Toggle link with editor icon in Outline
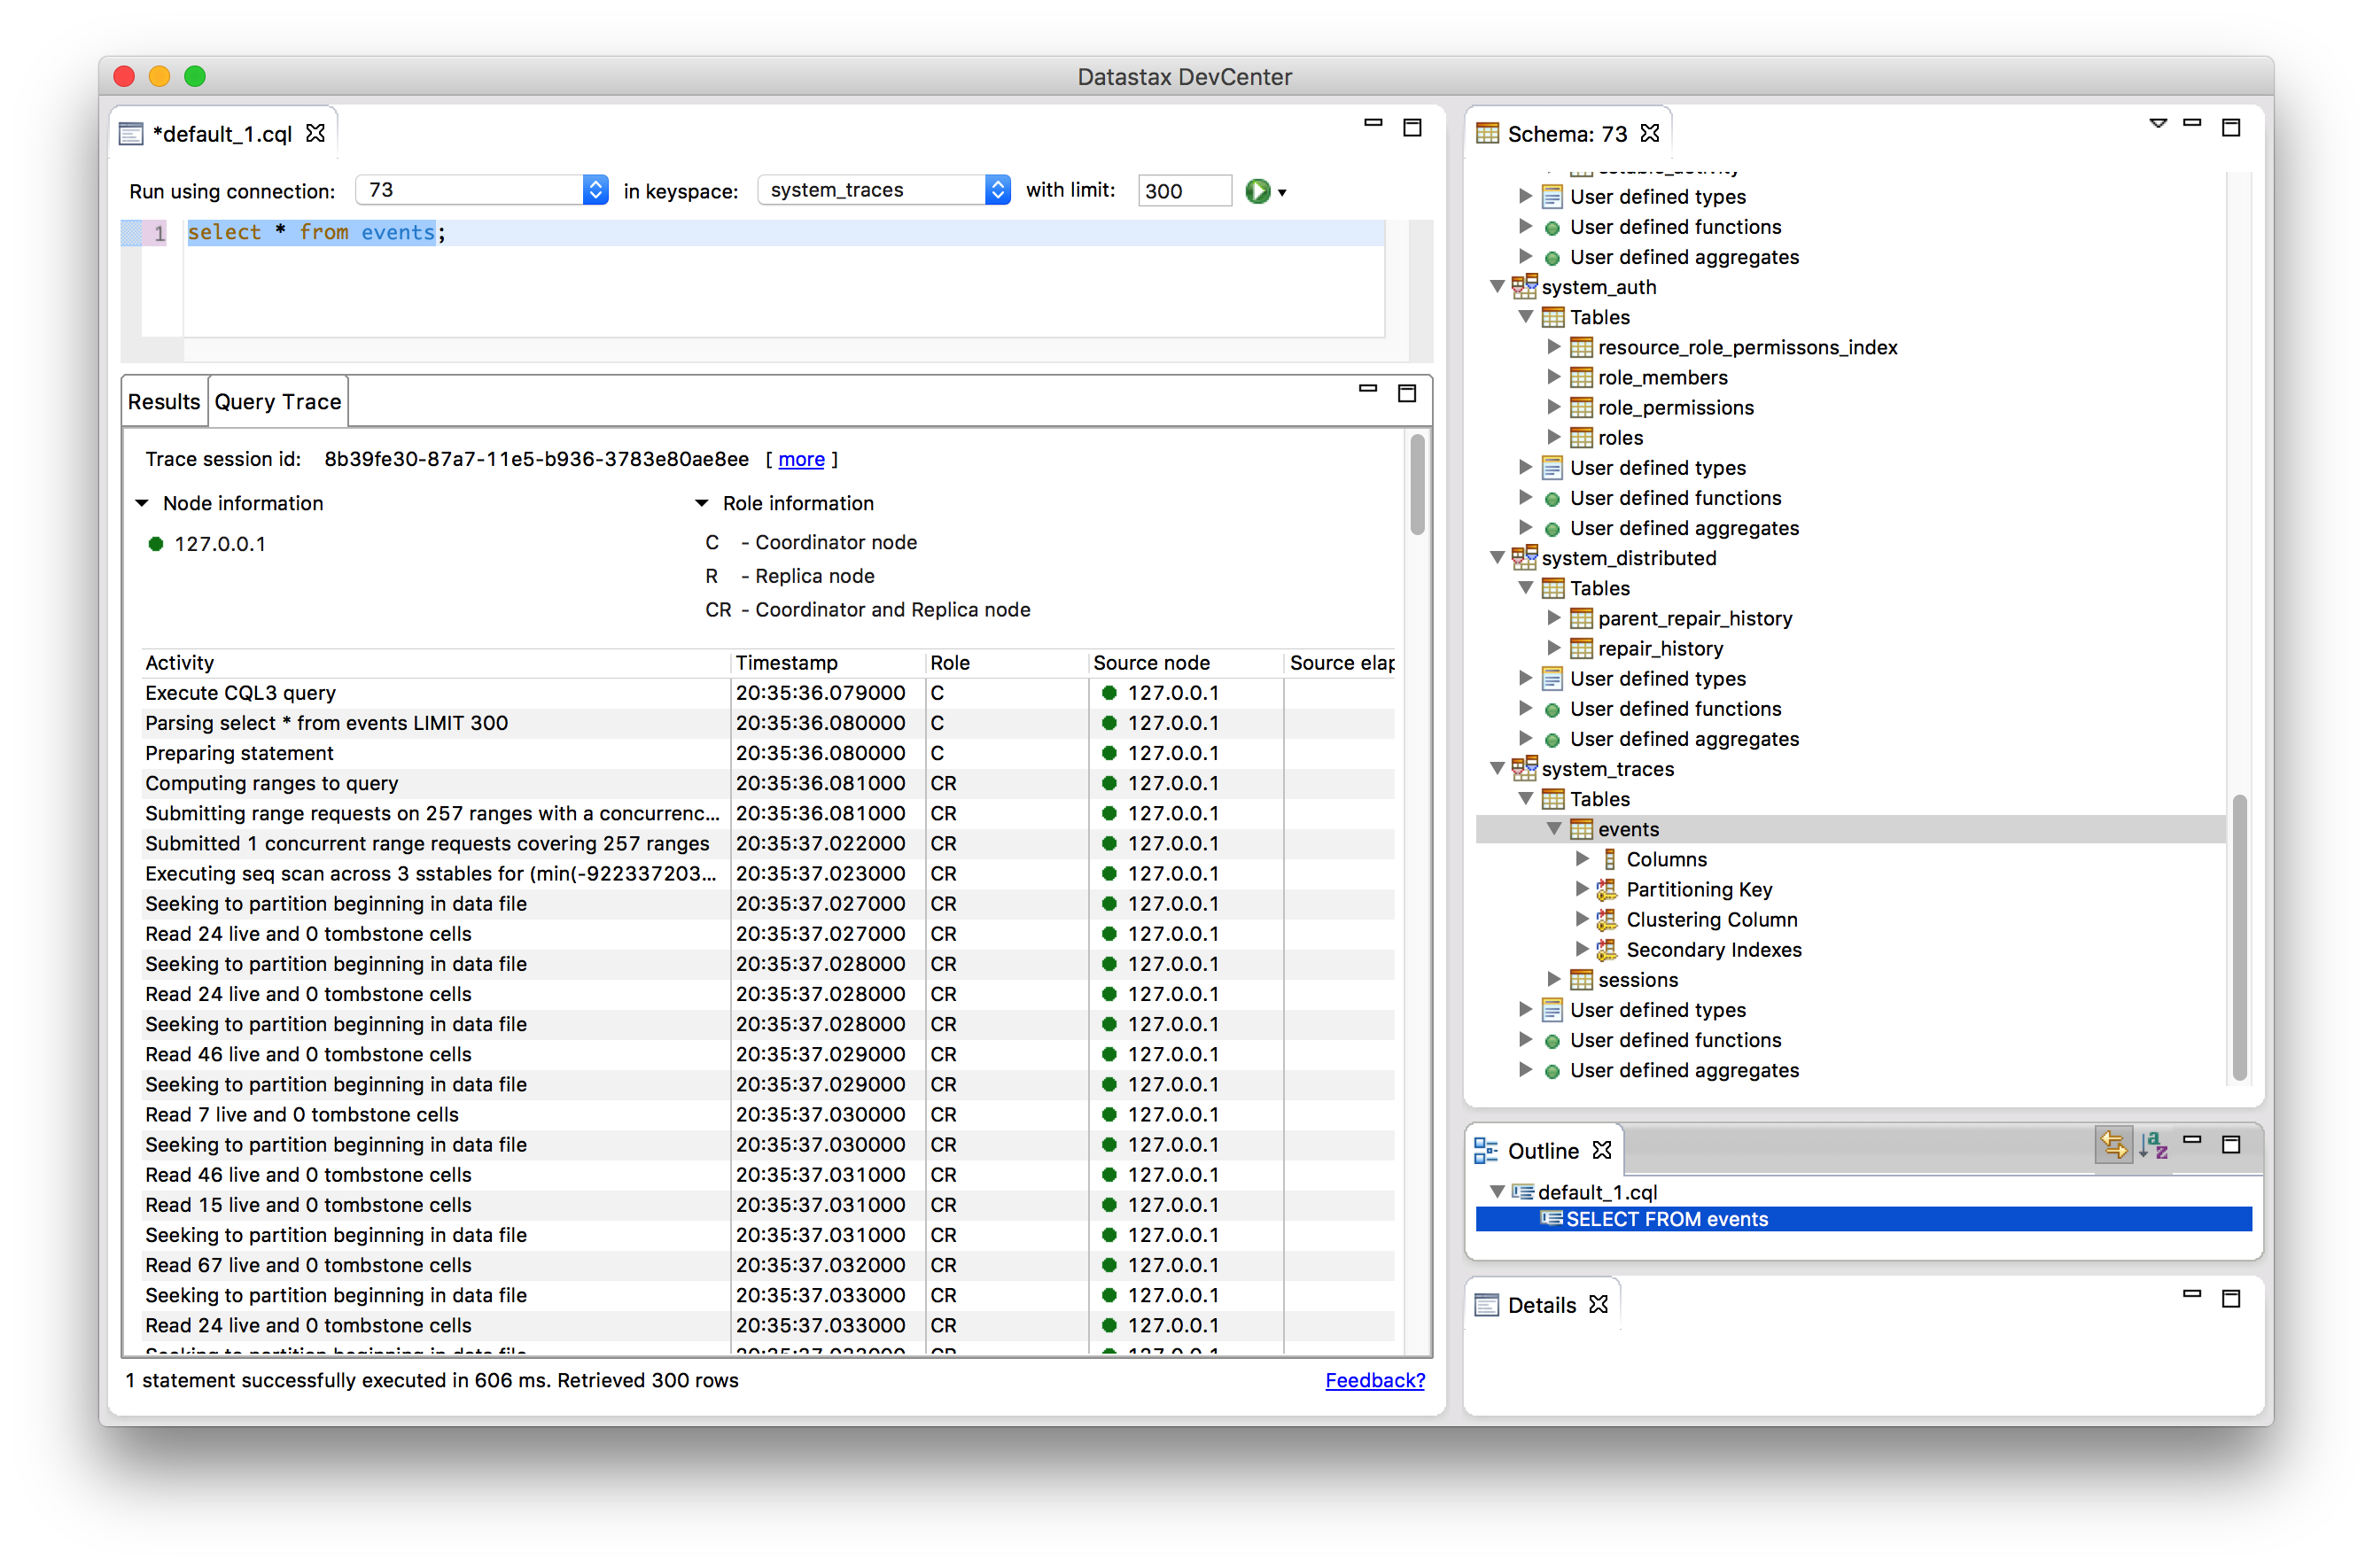This screenshot has width=2373, height=1568. point(2113,1145)
